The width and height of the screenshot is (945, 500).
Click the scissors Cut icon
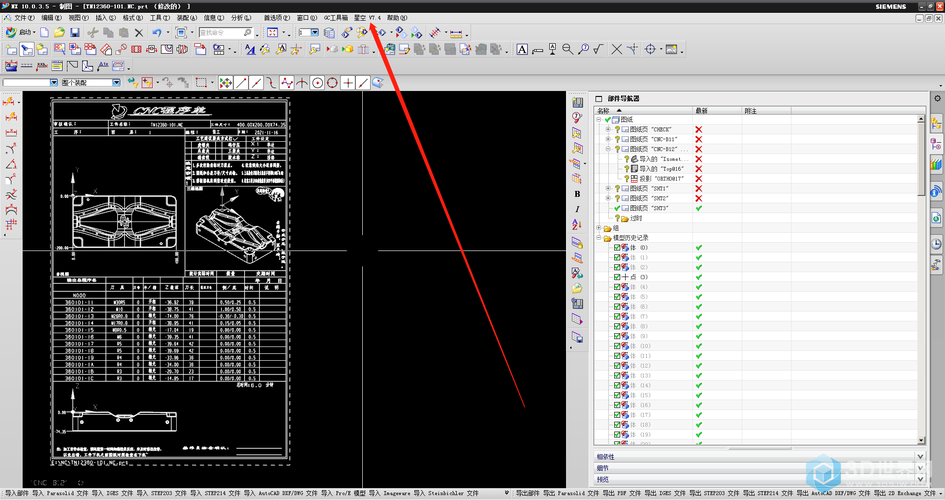click(x=92, y=33)
